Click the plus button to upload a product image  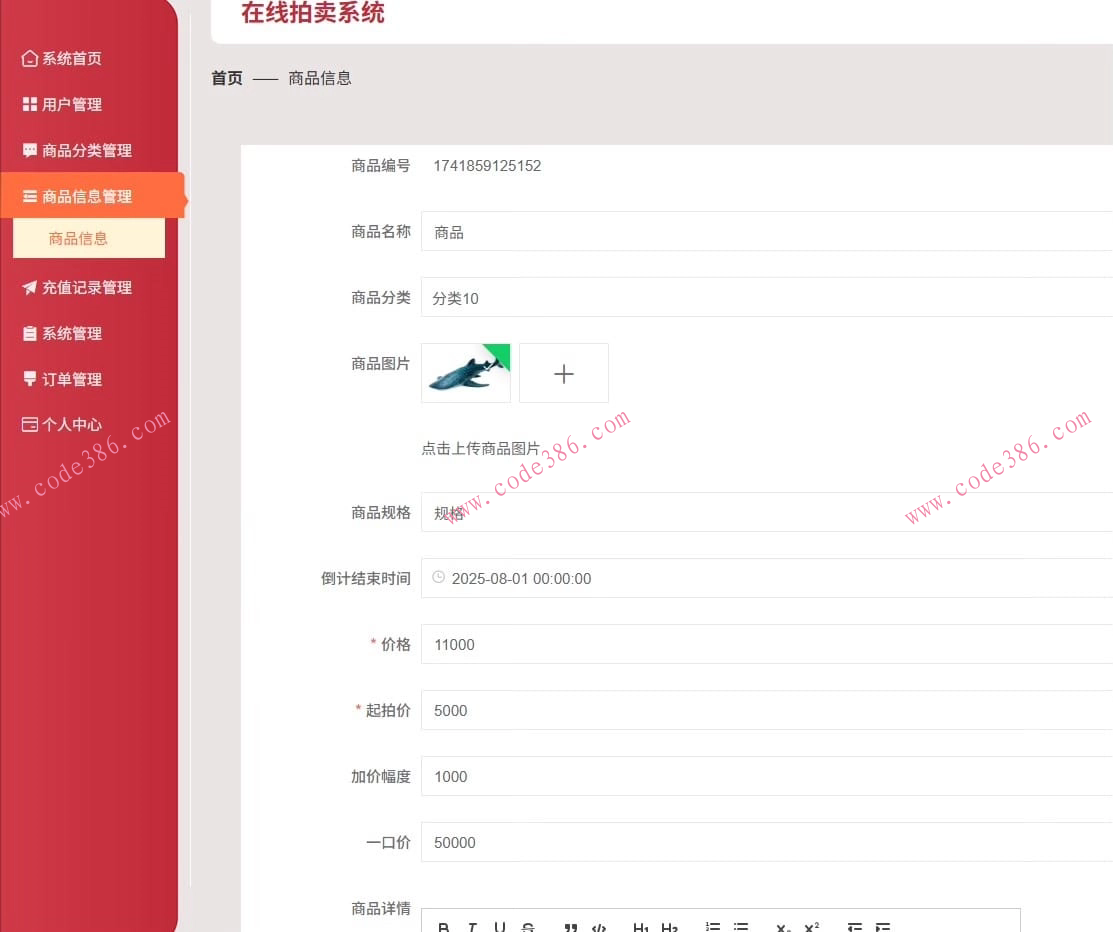coord(563,372)
